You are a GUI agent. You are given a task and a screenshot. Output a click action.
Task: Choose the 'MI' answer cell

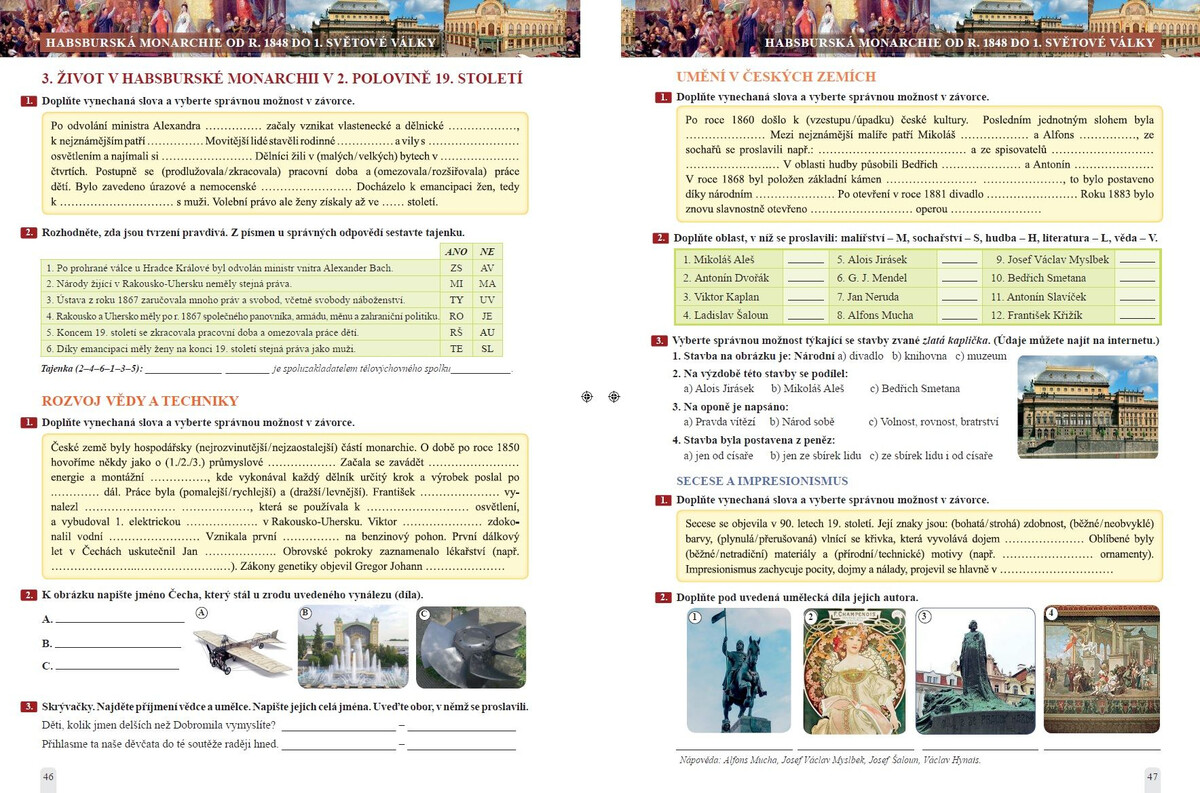pyautogui.click(x=456, y=284)
